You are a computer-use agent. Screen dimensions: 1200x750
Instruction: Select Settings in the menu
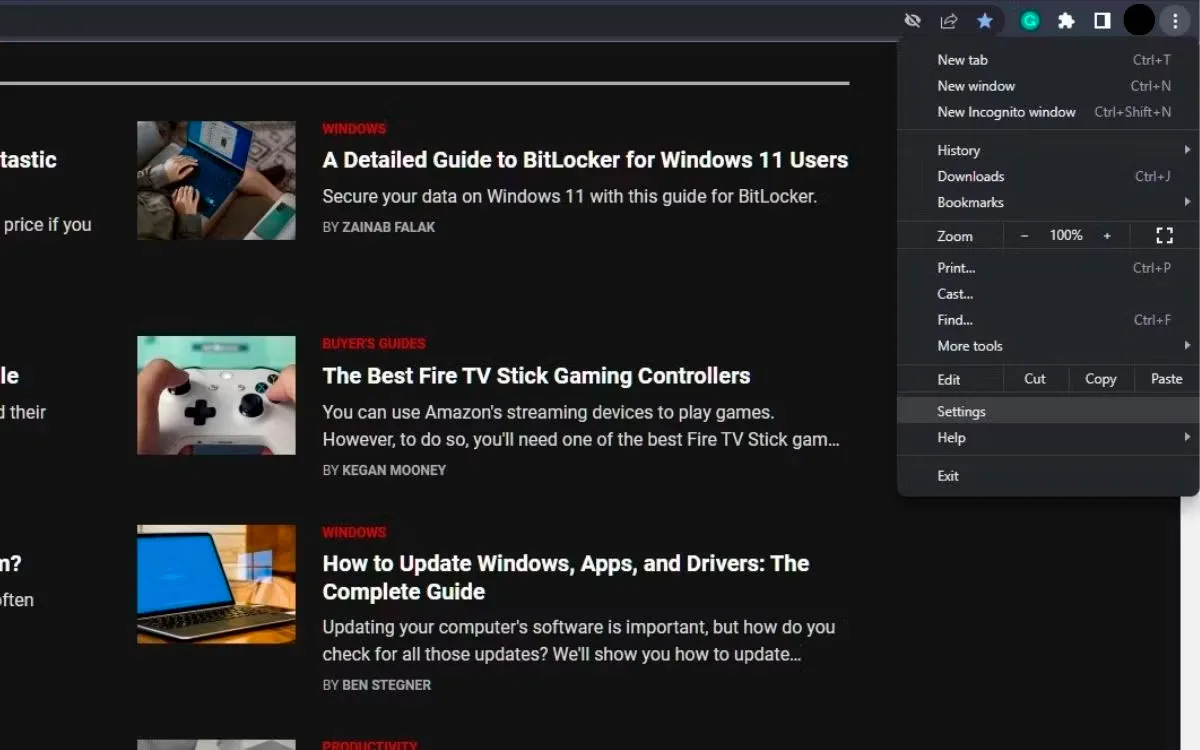click(1048, 411)
